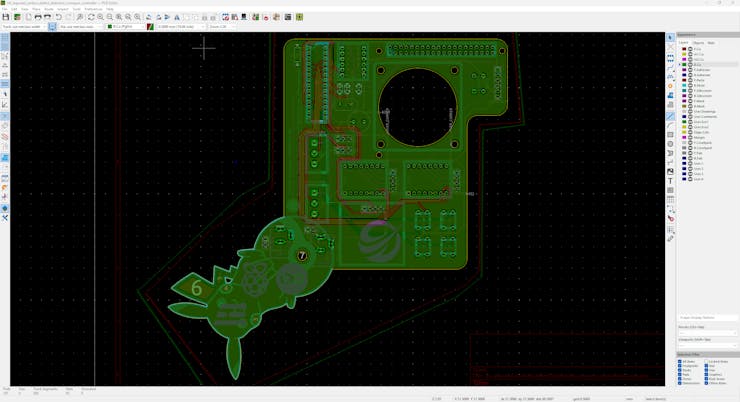Switch to the Layers tab

pyautogui.click(x=683, y=43)
